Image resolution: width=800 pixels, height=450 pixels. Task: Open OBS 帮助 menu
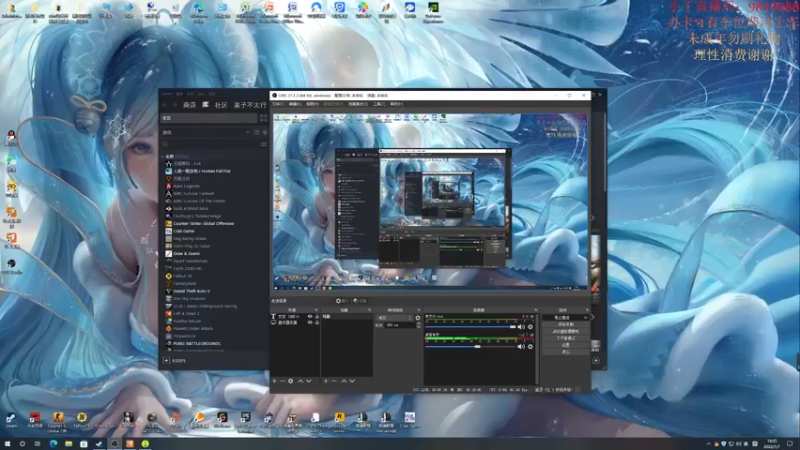[396, 104]
